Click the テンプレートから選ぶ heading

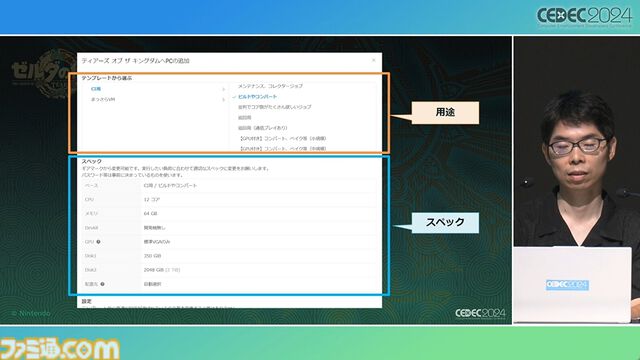[107, 78]
